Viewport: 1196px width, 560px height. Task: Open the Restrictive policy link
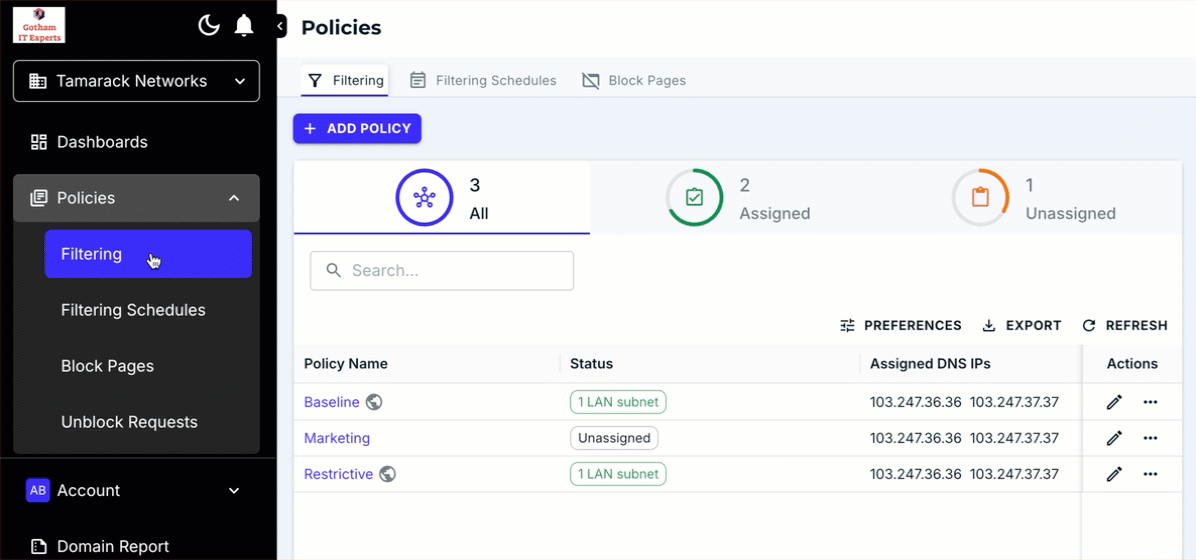tap(338, 474)
